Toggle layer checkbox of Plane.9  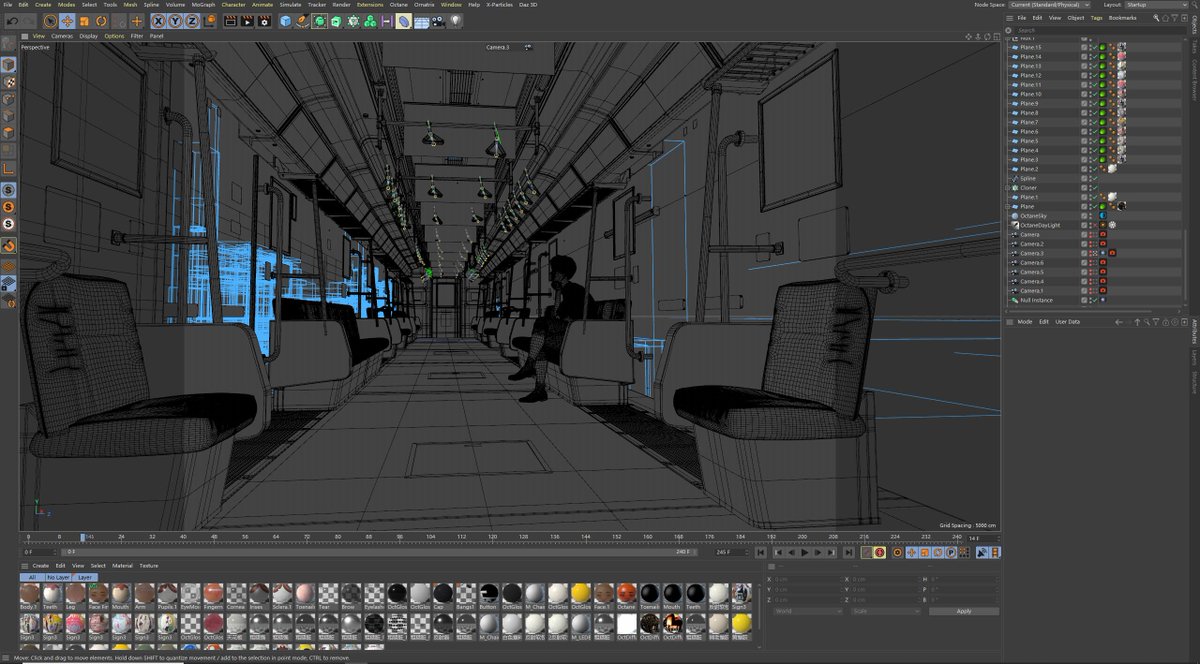[x=1084, y=103]
